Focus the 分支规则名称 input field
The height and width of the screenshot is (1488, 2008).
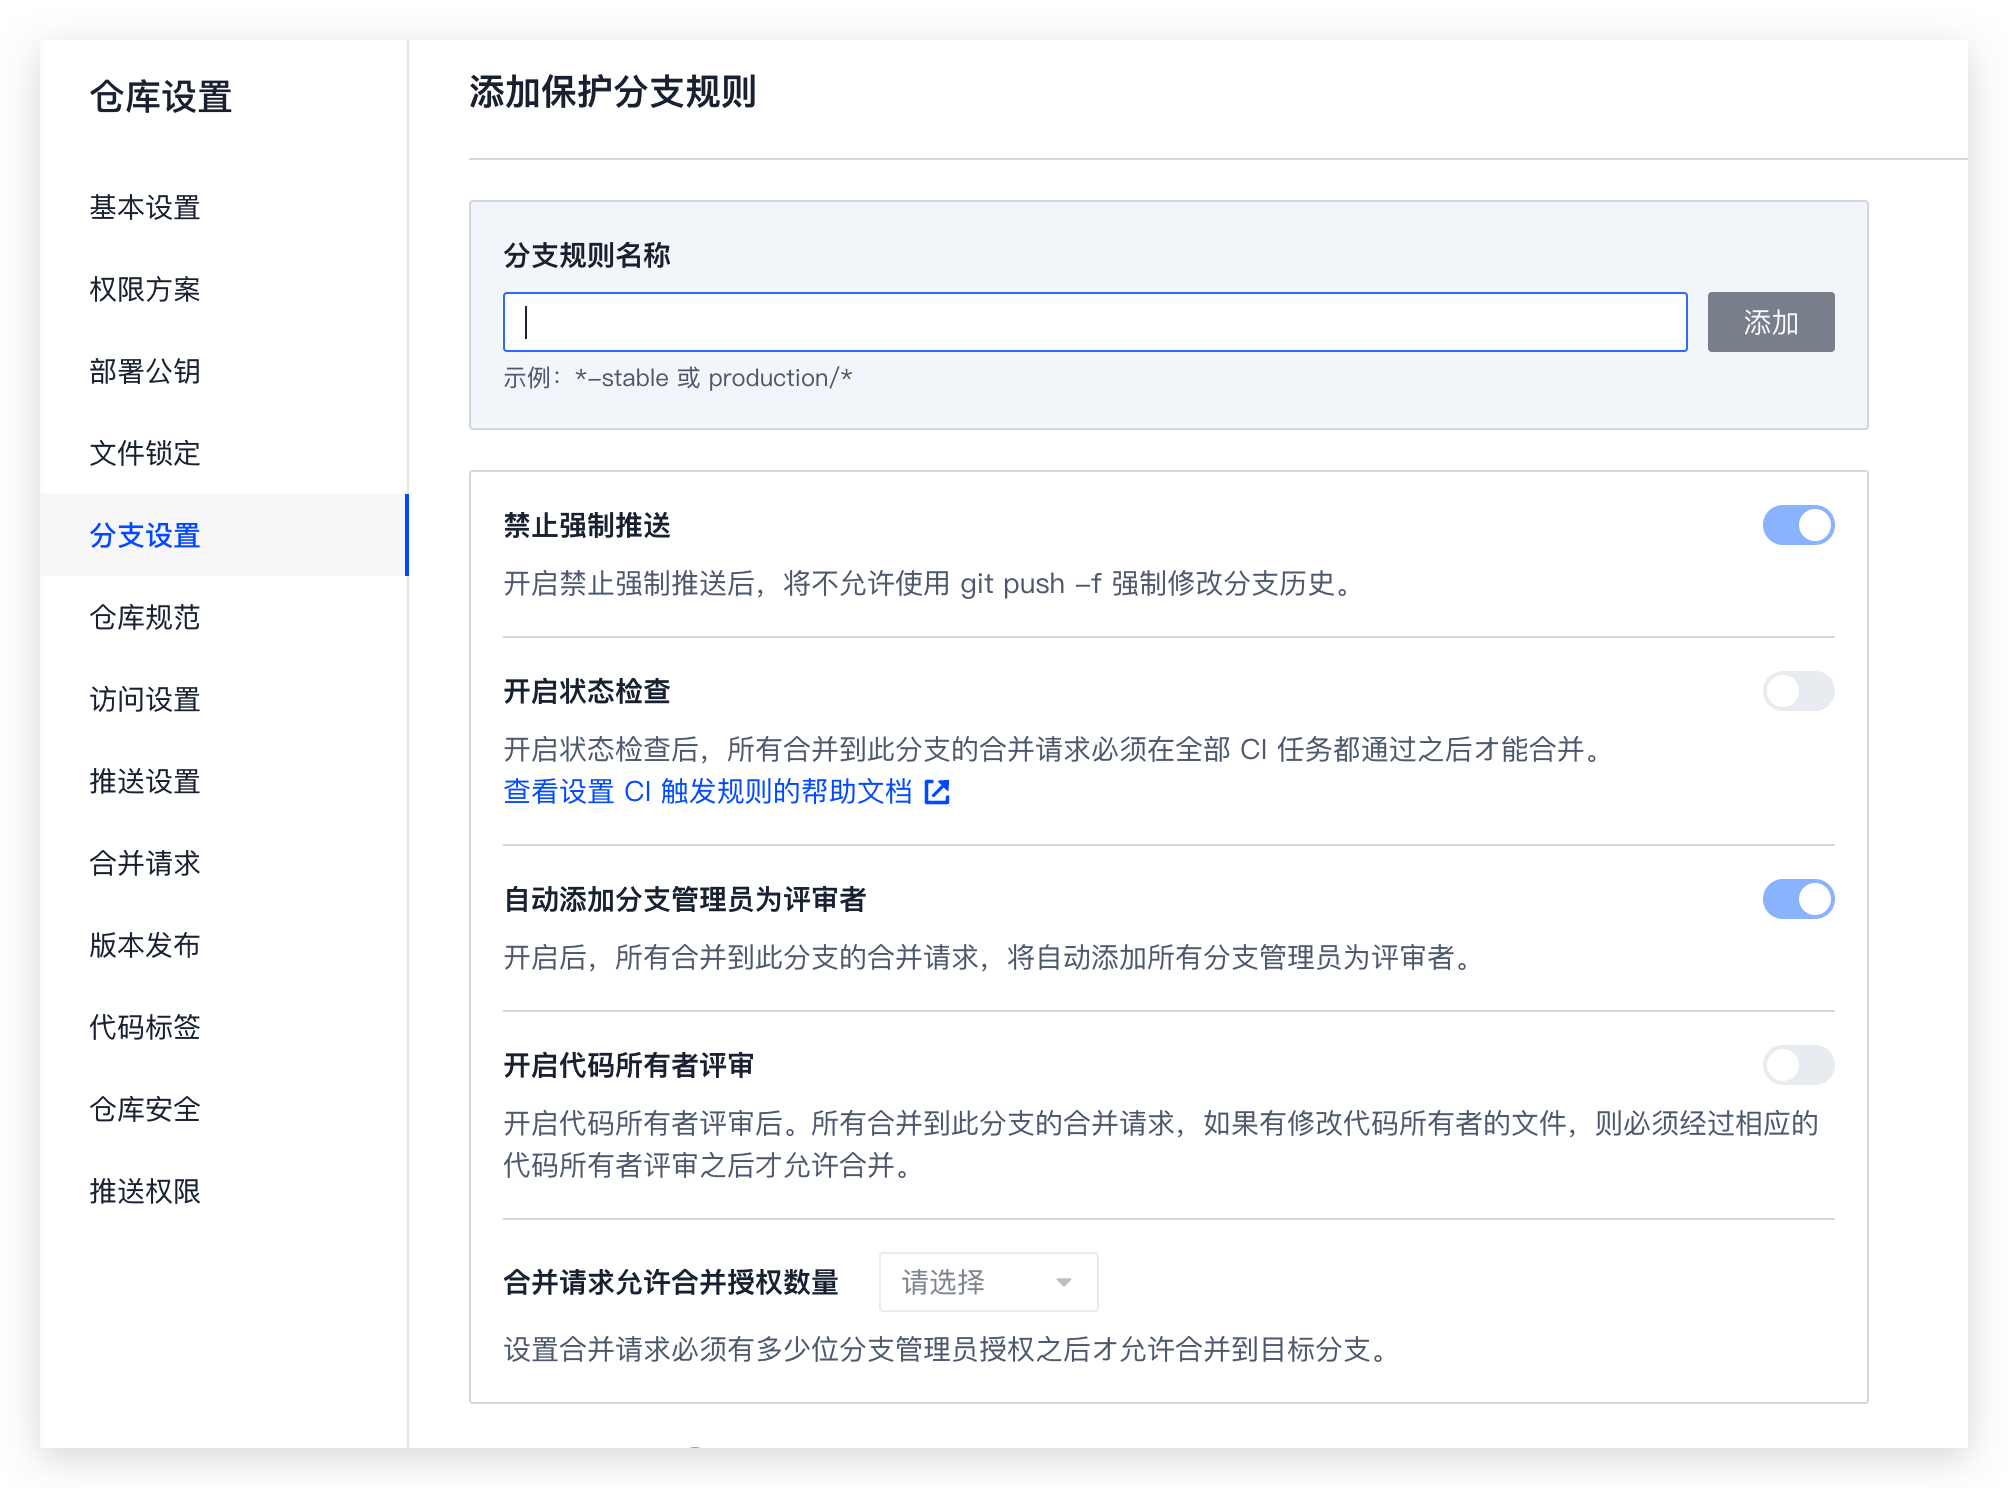tap(1094, 322)
